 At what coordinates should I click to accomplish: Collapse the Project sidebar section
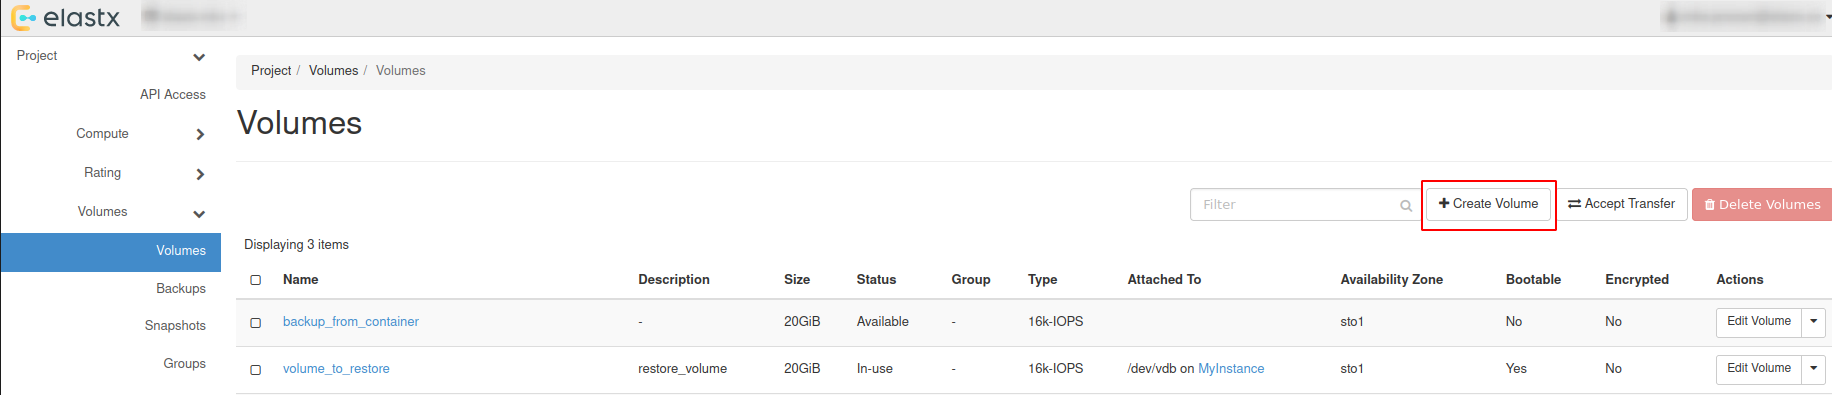click(x=199, y=57)
